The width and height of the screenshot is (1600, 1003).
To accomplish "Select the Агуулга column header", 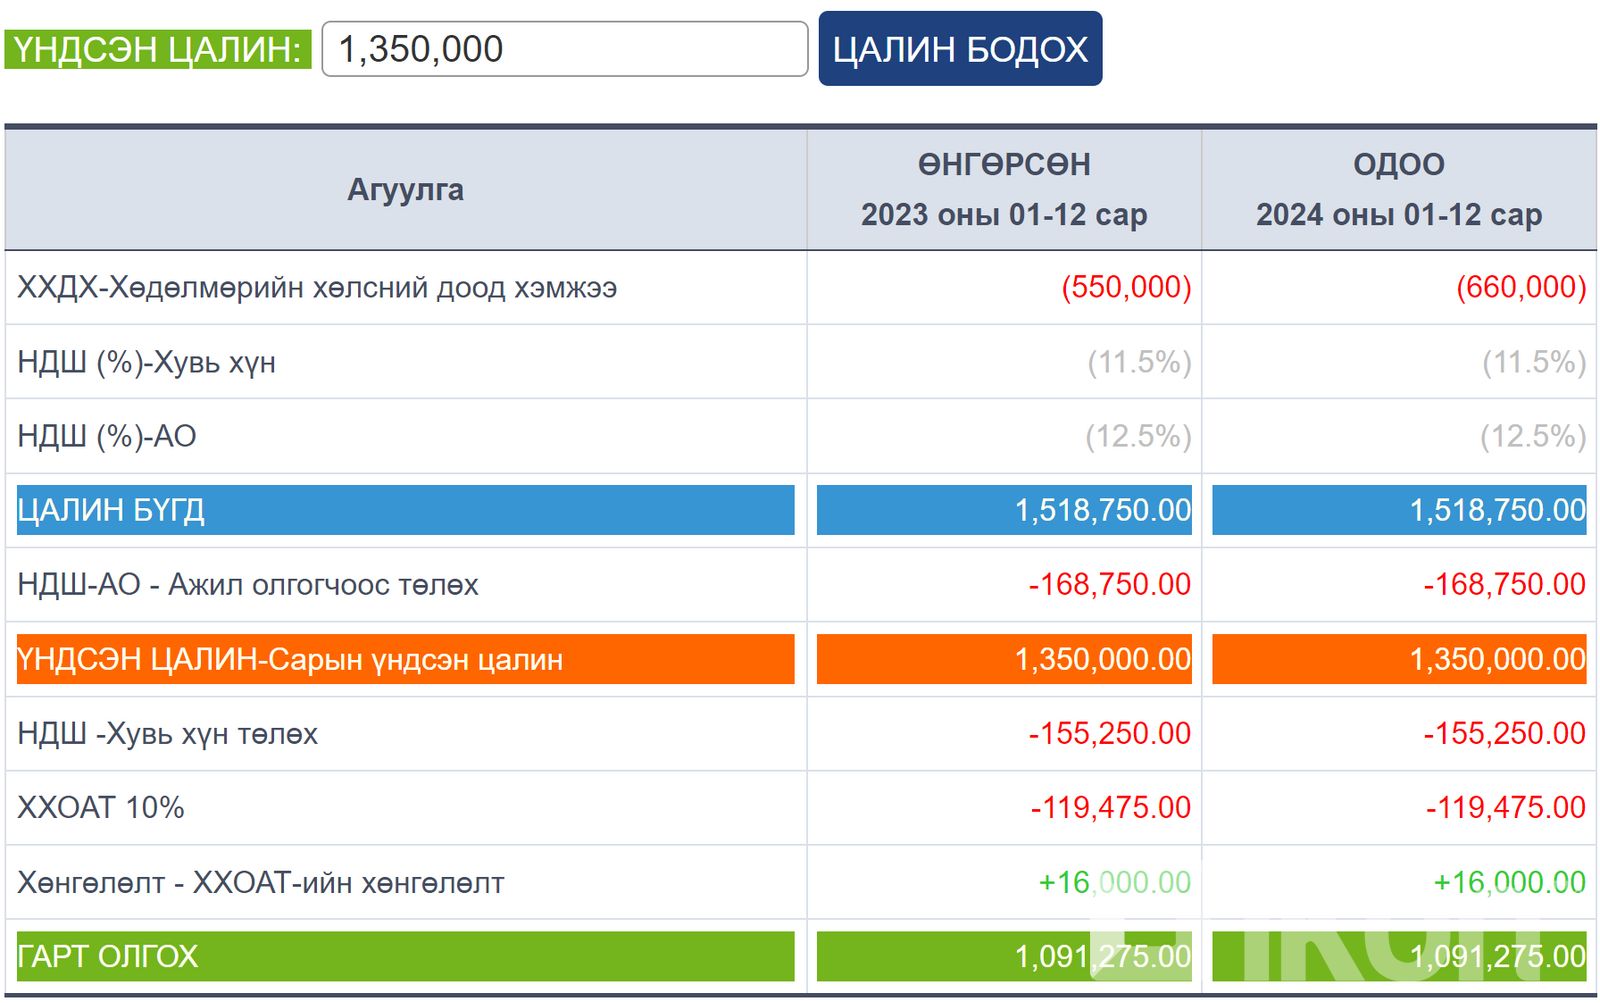I will 405,189.
